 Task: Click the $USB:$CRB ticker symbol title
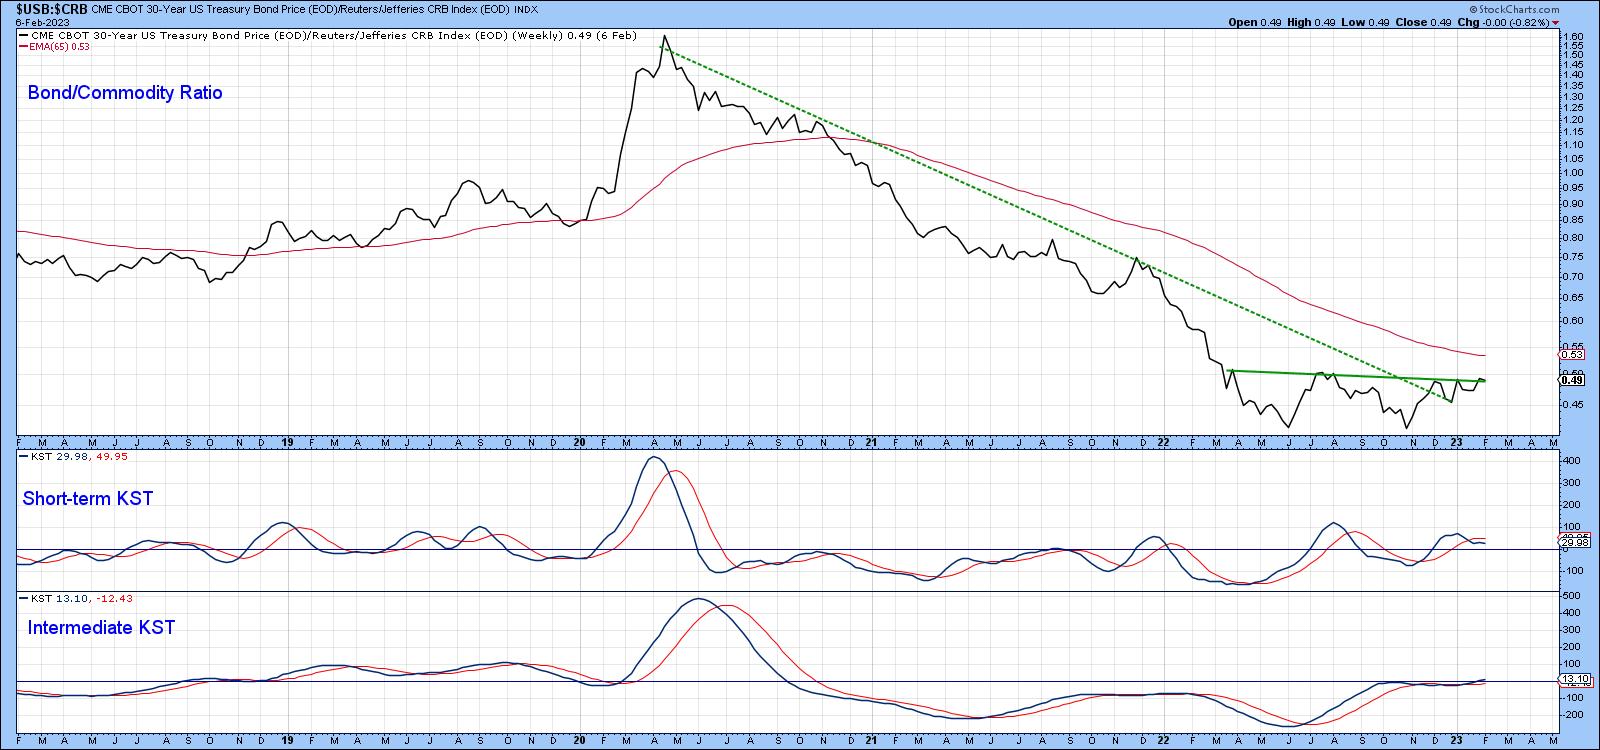tap(47, 9)
